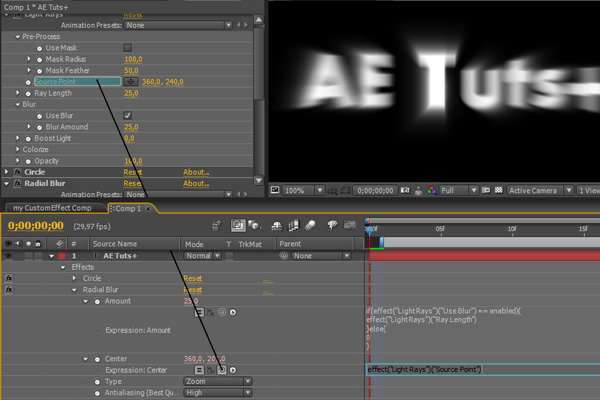Toggle transparency grid checkerboard icon
Screen dimensions: 600x400
(x=499, y=190)
